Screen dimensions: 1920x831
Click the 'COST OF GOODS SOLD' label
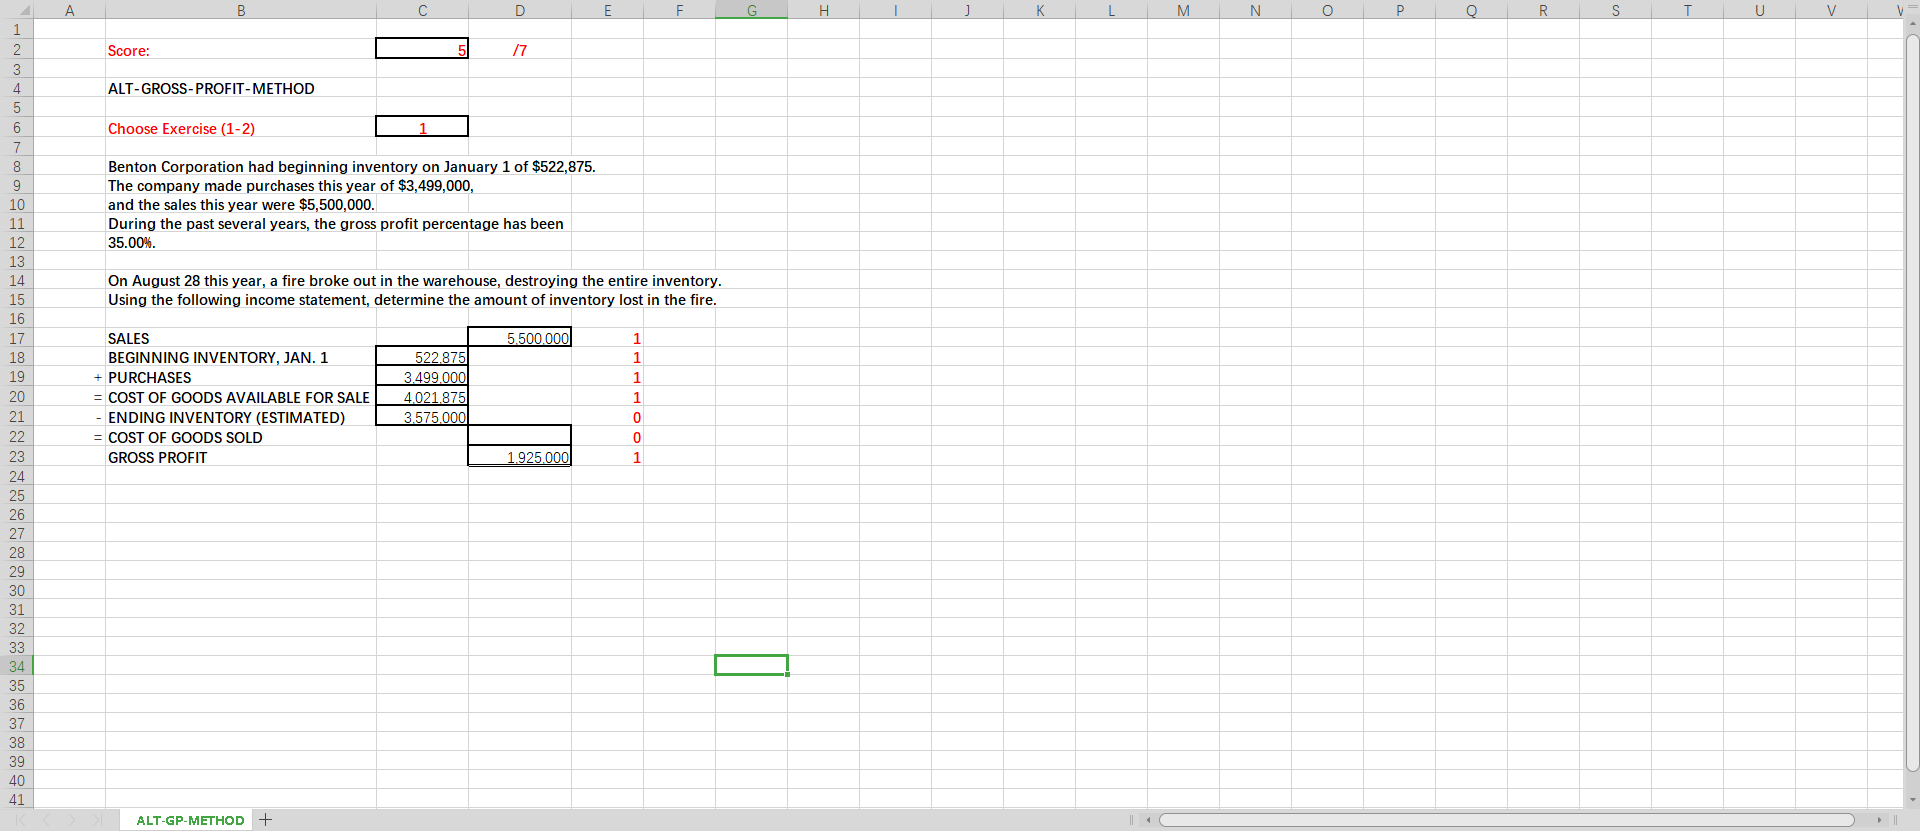[185, 437]
